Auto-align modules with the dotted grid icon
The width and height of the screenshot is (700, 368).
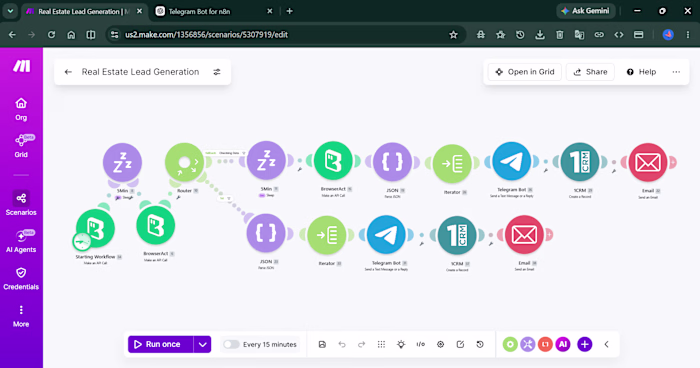pos(381,344)
